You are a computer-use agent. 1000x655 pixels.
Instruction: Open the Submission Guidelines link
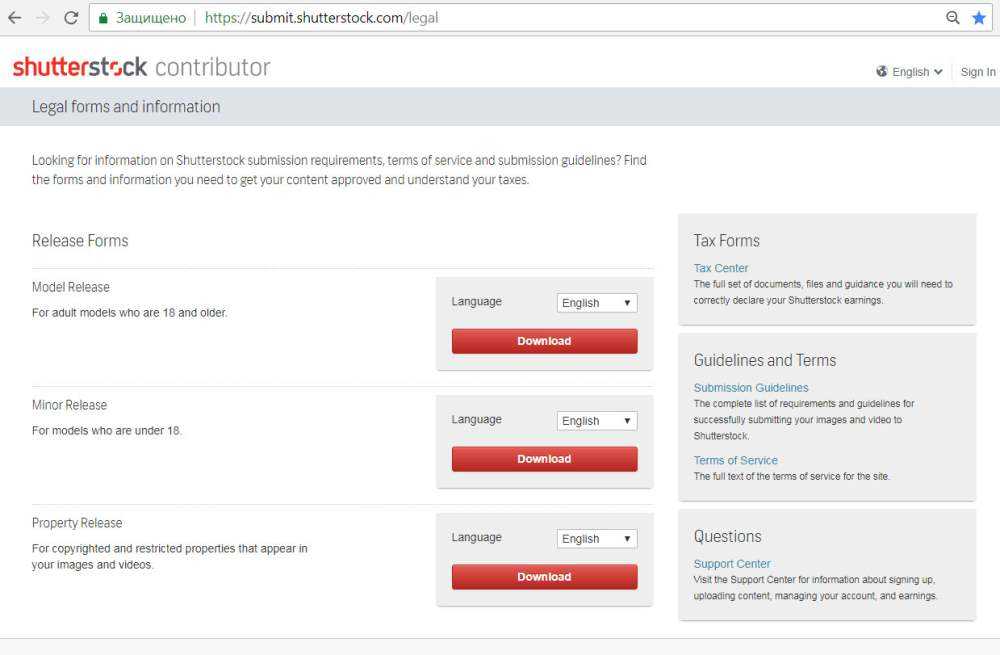coord(751,388)
